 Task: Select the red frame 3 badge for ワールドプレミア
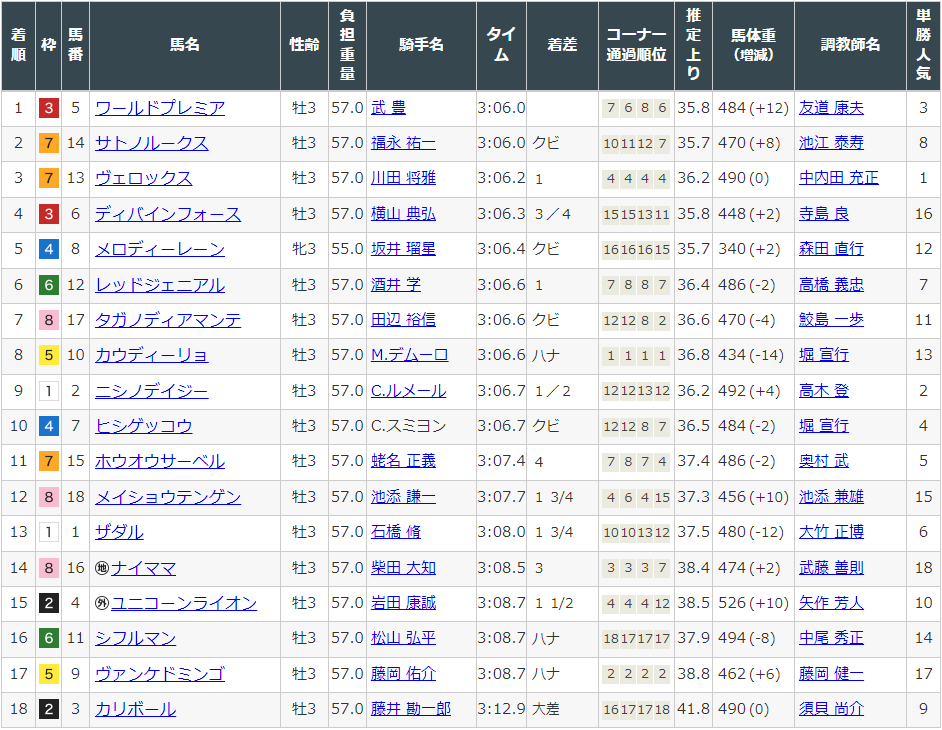point(49,108)
